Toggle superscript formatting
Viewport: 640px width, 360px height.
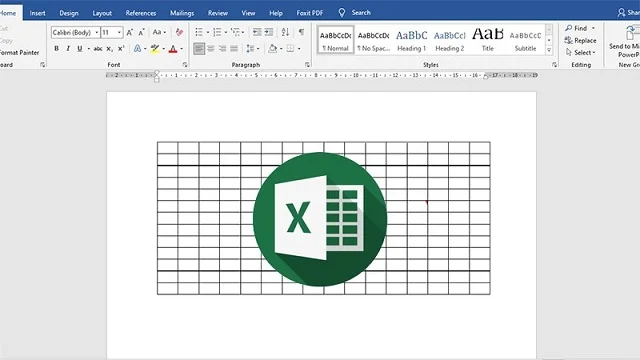121,49
